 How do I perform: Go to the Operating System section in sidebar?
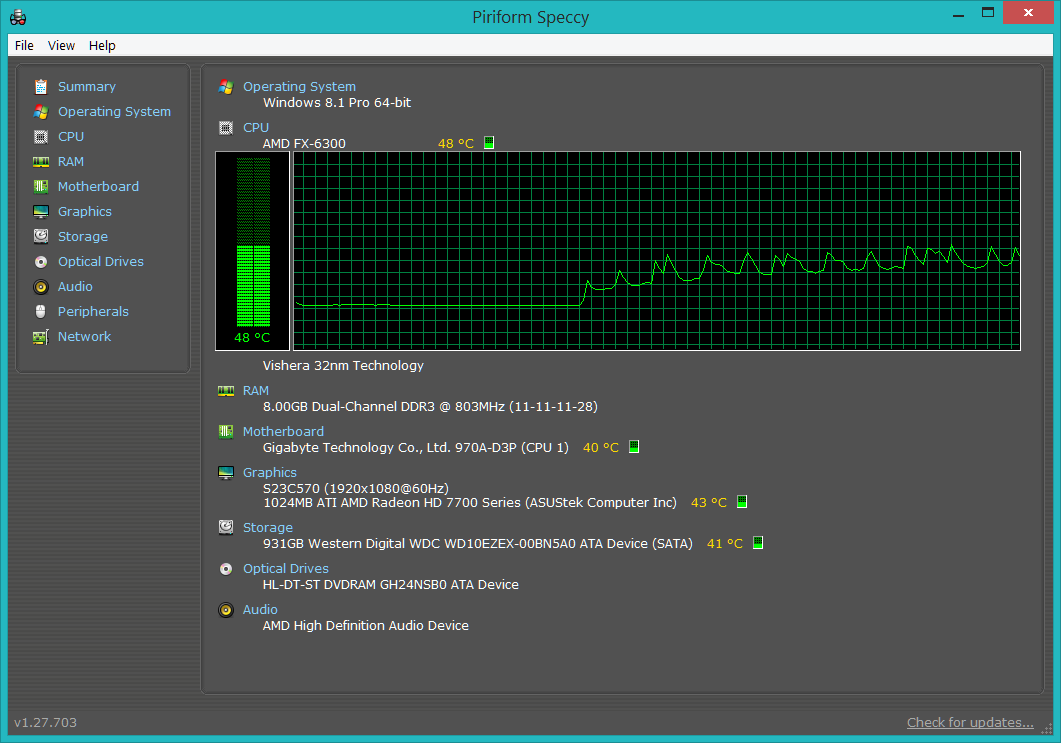(114, 112)
